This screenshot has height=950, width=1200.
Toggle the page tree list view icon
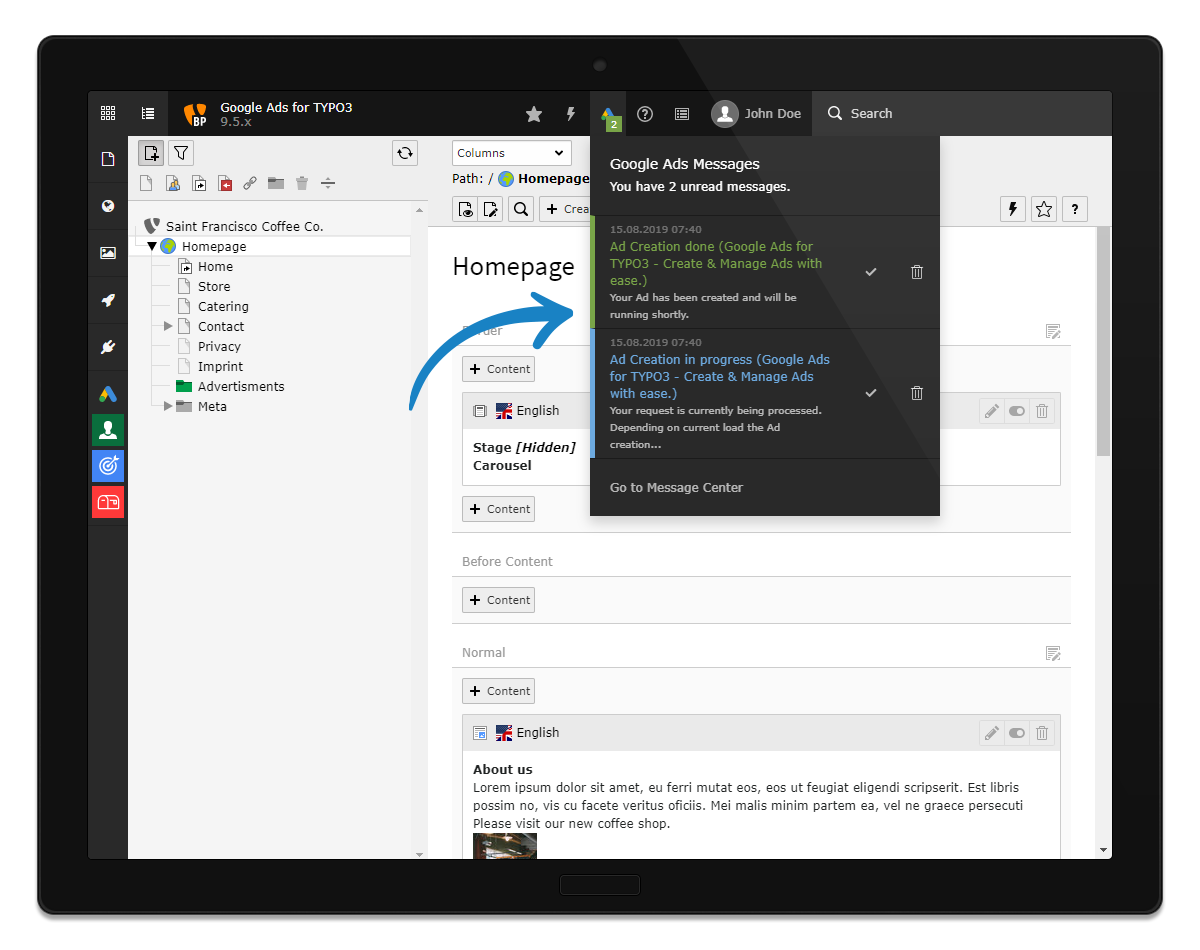(148, 114)
